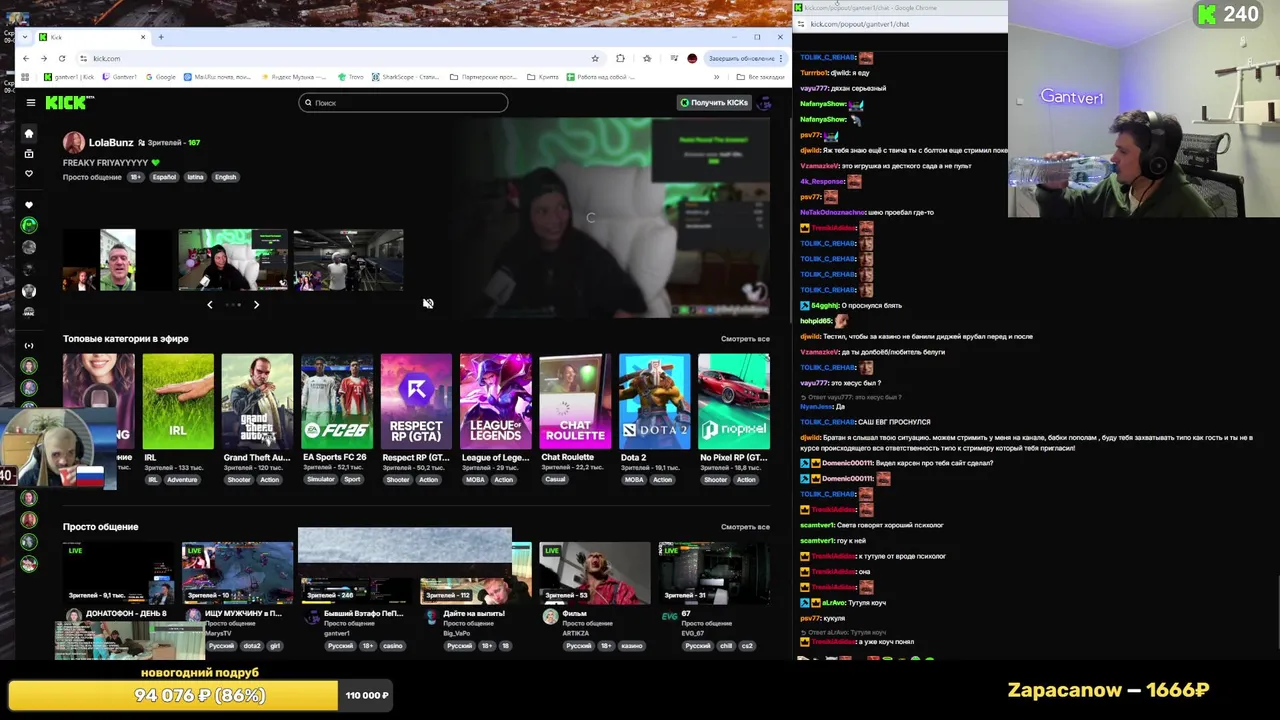
Task: Open Все закладки bookmarks folder
Action: pos(760,77)
